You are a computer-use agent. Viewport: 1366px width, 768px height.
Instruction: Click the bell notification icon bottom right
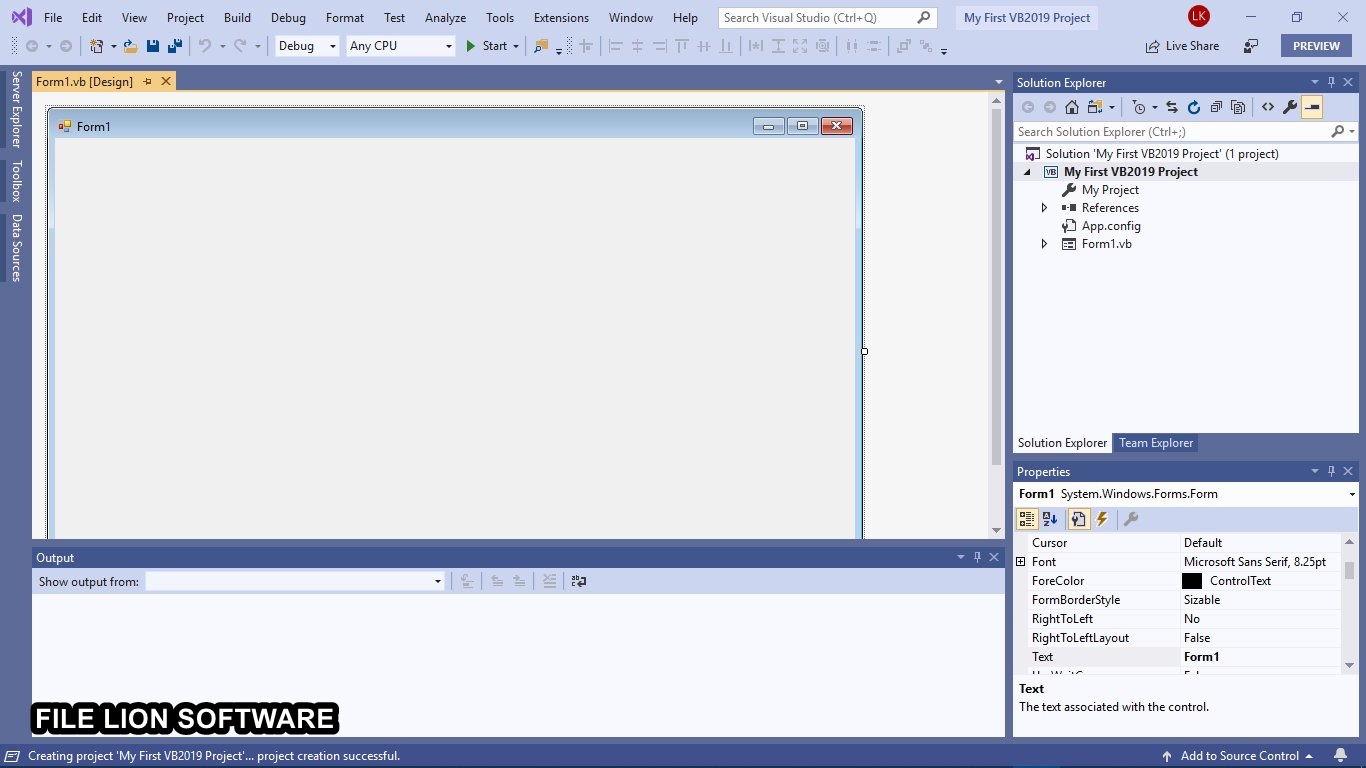(1340, 756)
